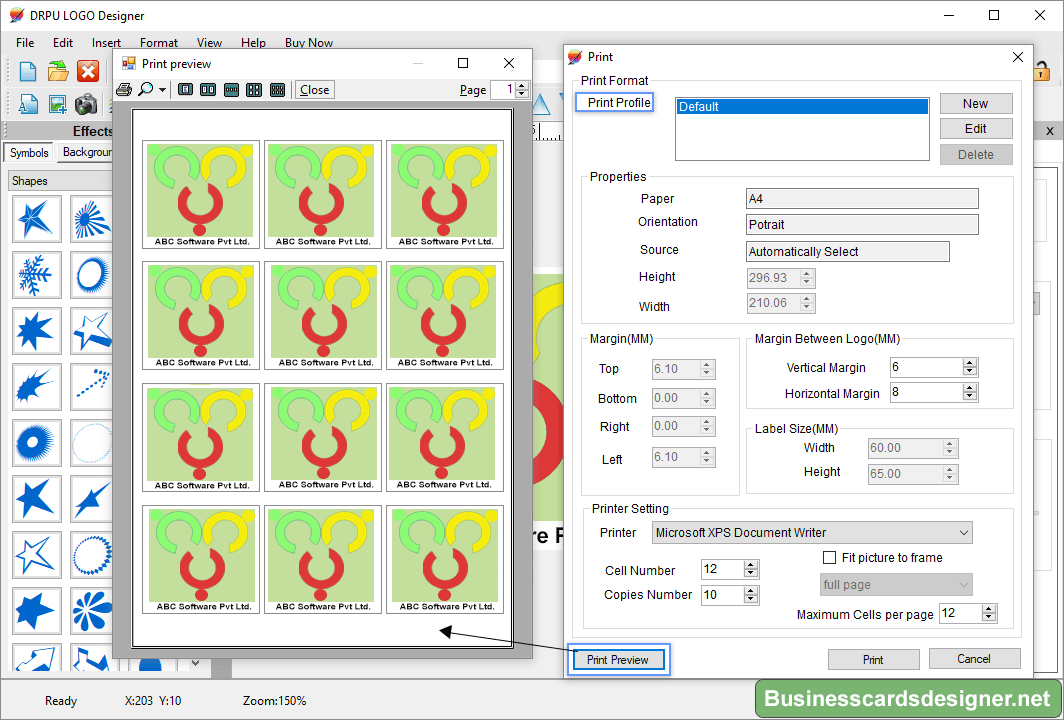Adjust the Horizontal Margin spinner
The width and height of the screenshot is (1064, 720).
(x=970, y=392)
